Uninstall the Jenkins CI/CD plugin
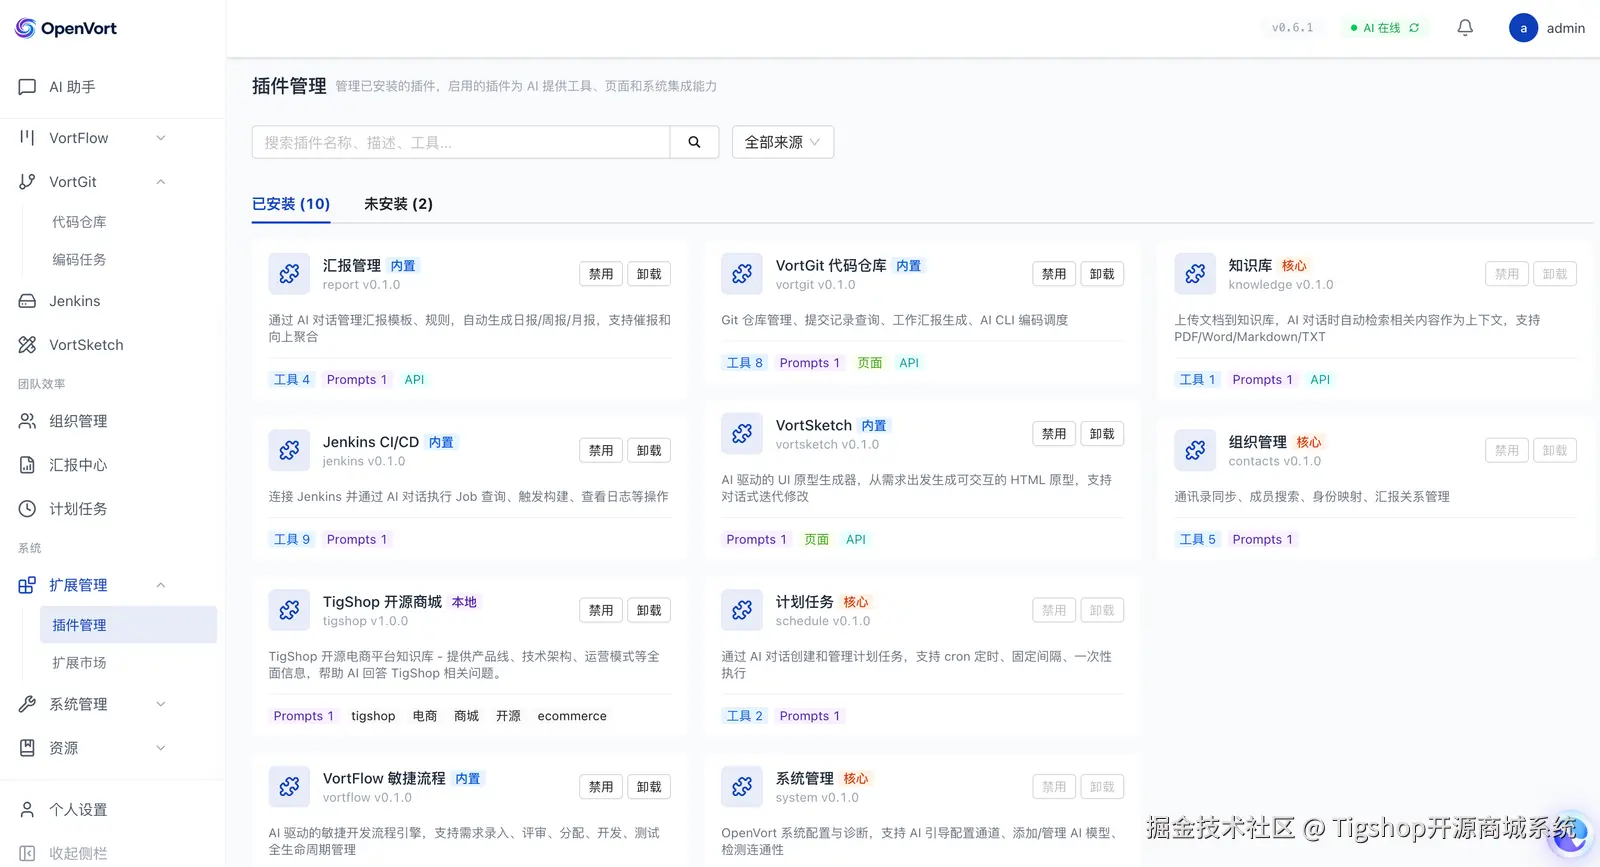Screen dimensions: 1600x867 649,451
